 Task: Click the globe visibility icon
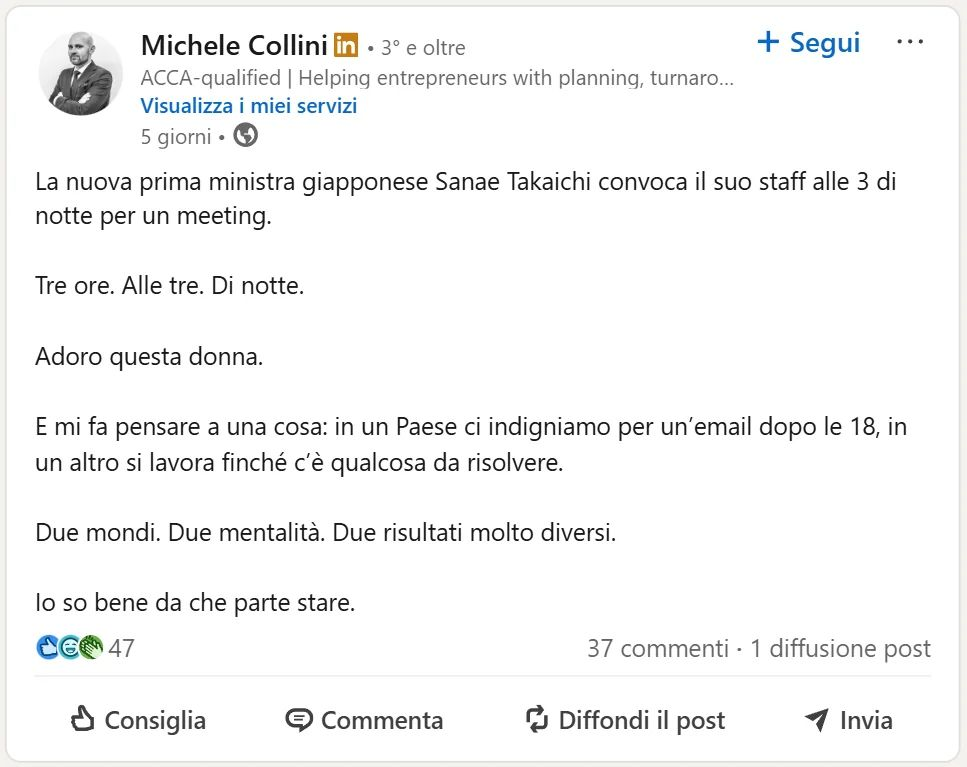click(x=245, y=135)
